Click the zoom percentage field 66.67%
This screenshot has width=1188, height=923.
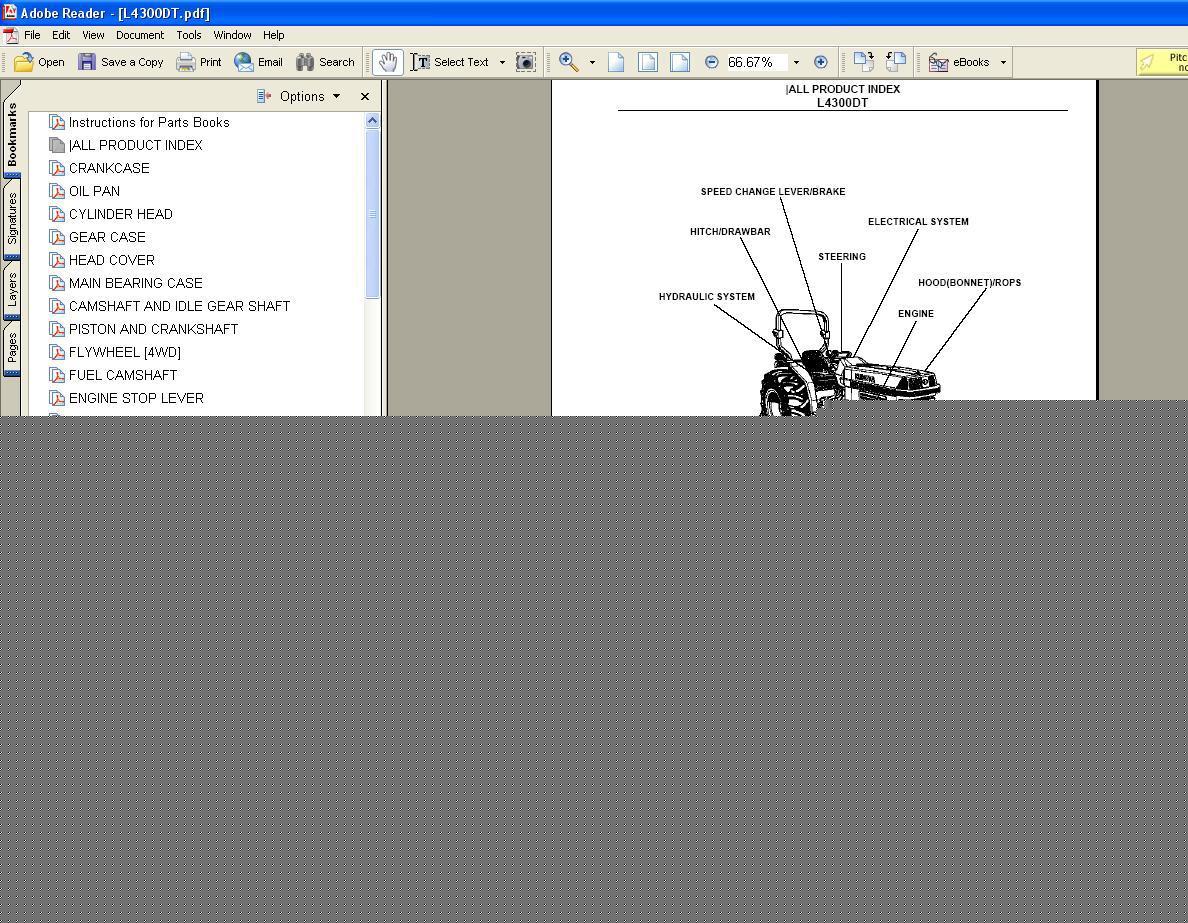tap(756, 62)
